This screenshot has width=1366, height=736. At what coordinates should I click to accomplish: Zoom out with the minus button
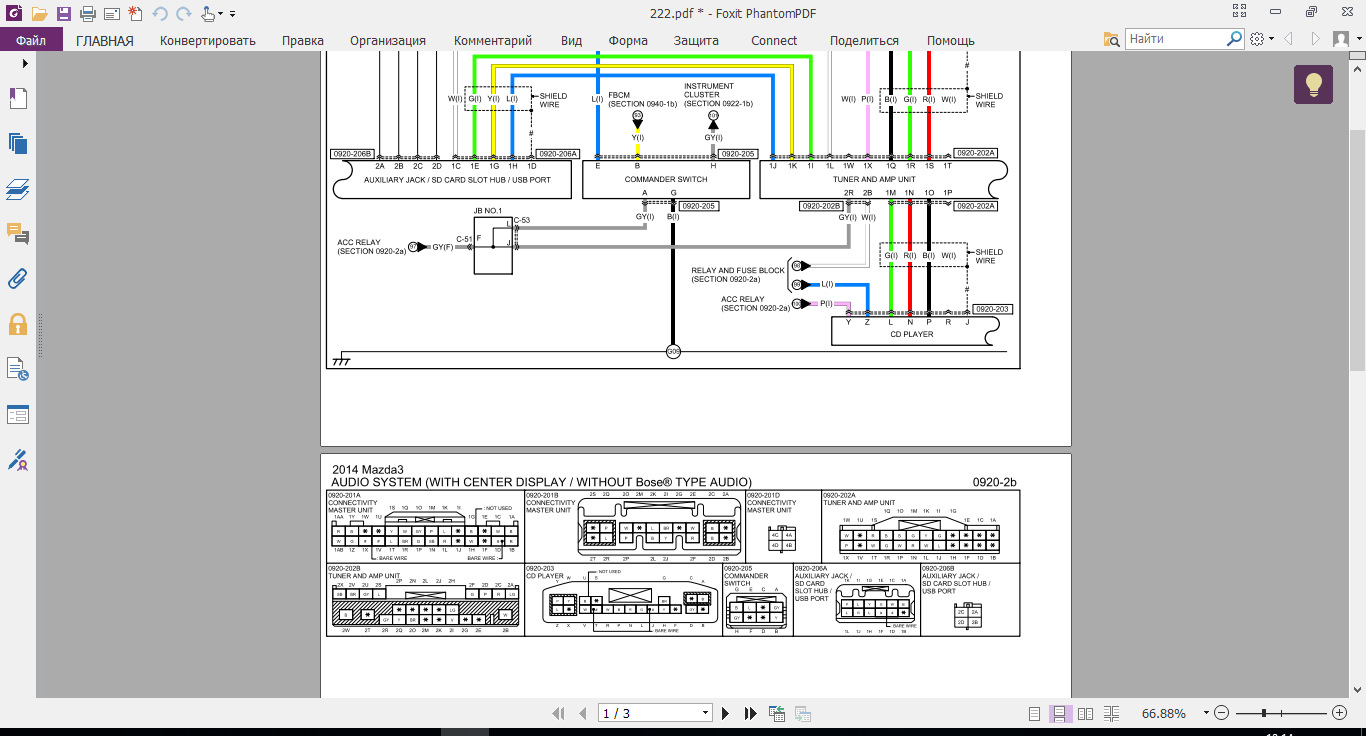click(1222, 713)
